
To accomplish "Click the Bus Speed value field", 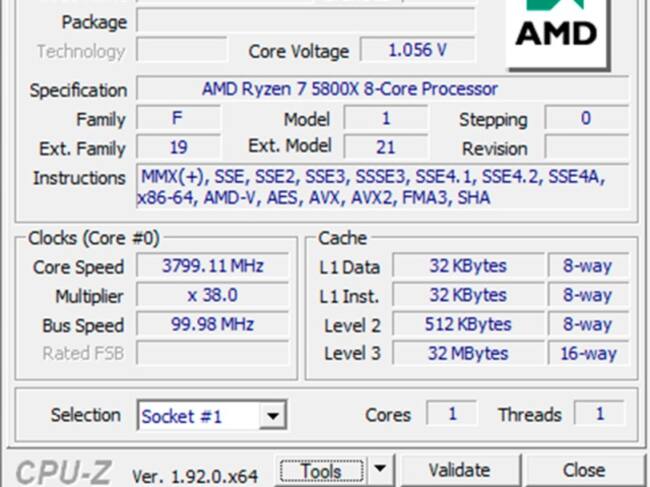I will tap(212, 325).
